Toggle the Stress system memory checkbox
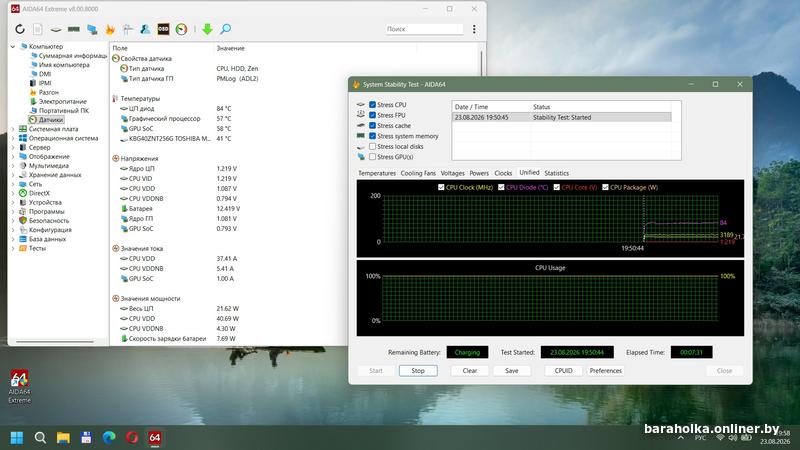This screenshot has height=450, width=800. click(372, 136)
